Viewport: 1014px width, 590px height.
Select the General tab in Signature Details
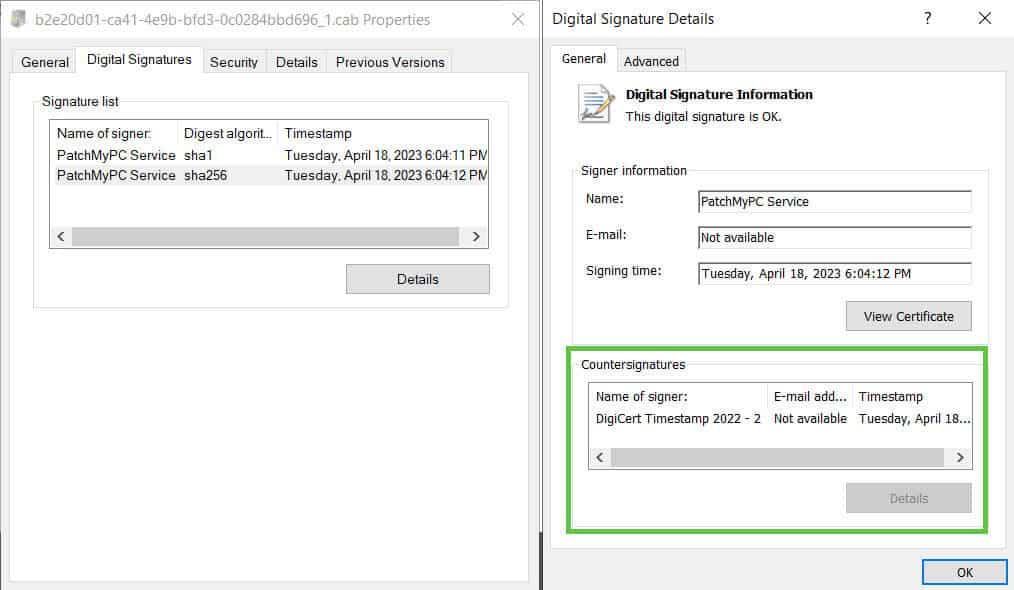[x=583, y=59]
